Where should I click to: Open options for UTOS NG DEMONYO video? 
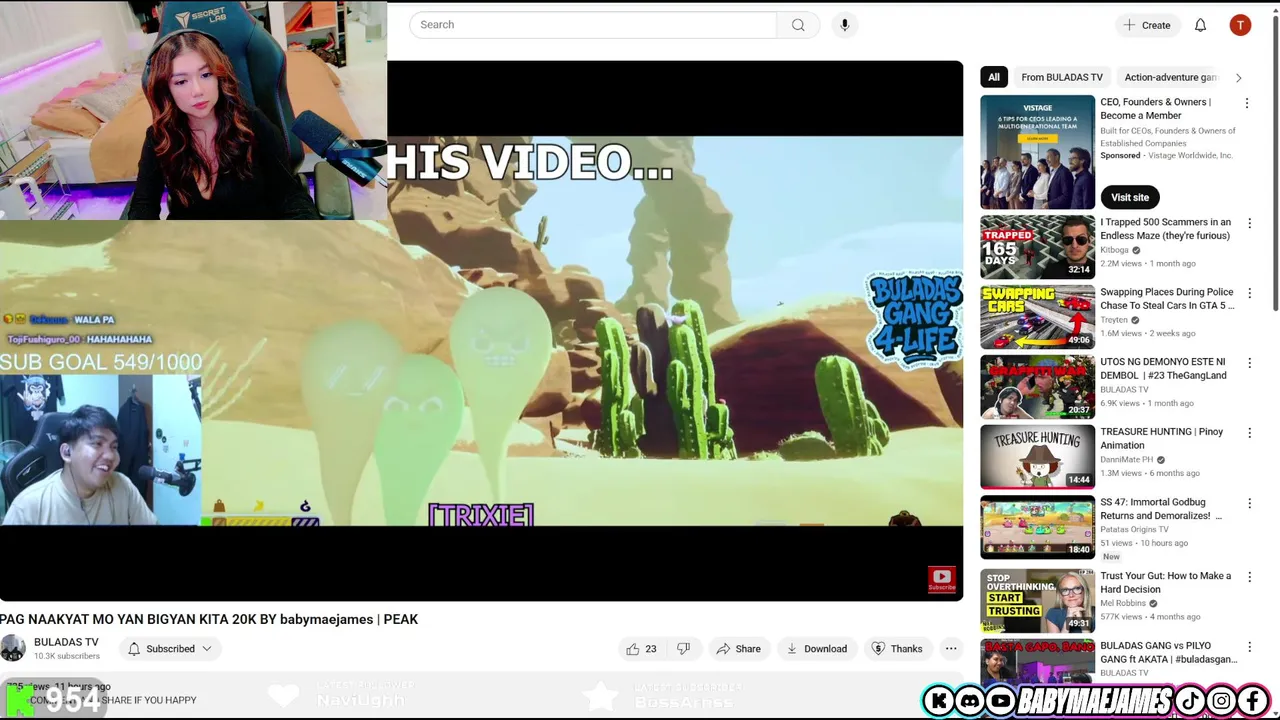1249,363
